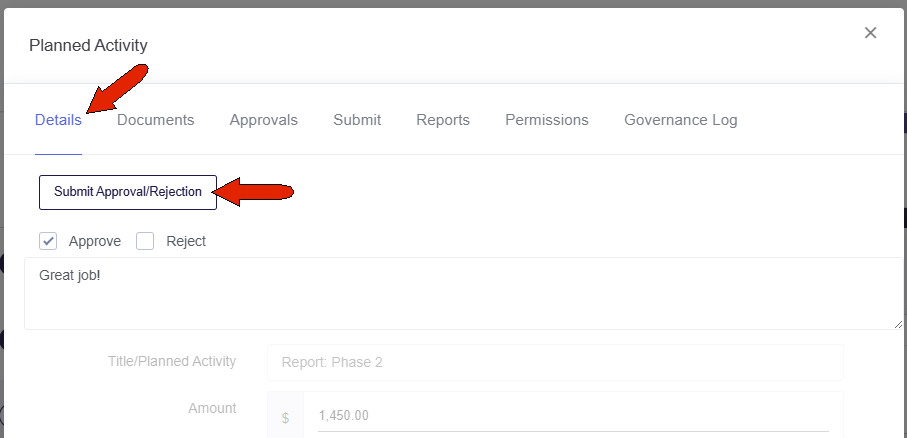The width and height of the screenshot is (907, 438).
Task: Select the Submit tab
Action: coord(357,120)
